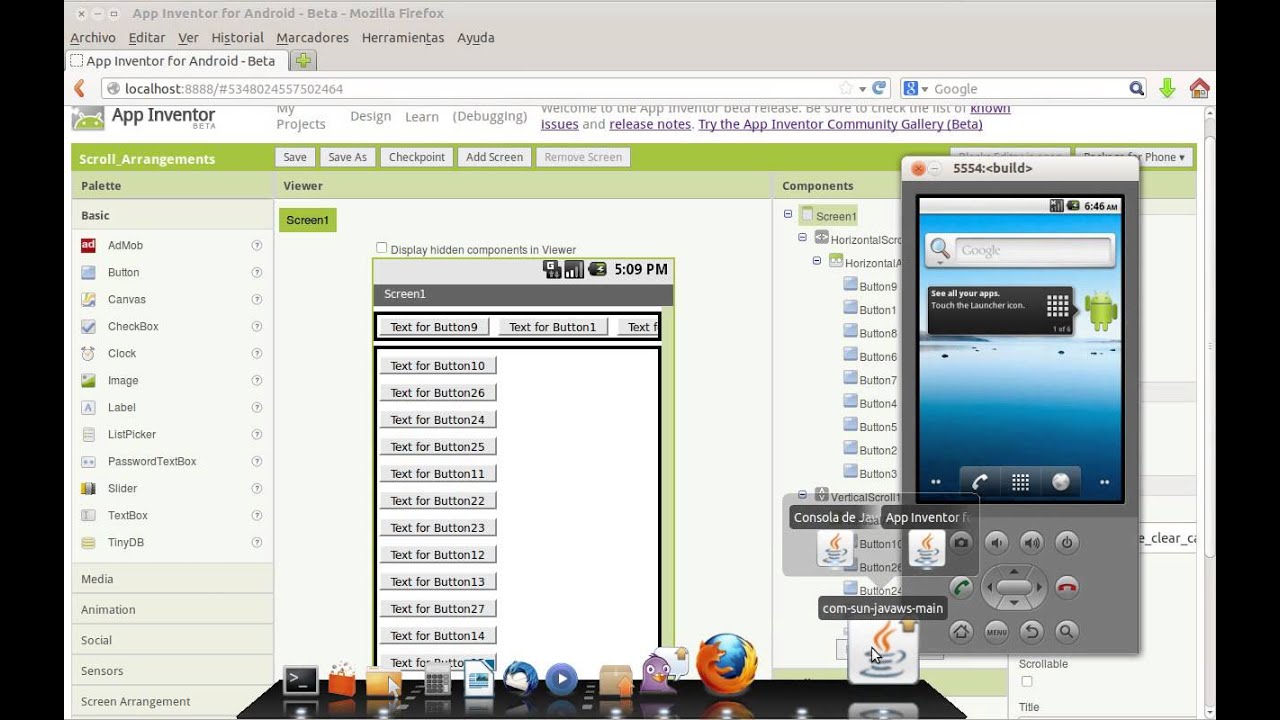
Task: Expand the Social palette section
Action: pyautogui.click(x=173, y=640)
